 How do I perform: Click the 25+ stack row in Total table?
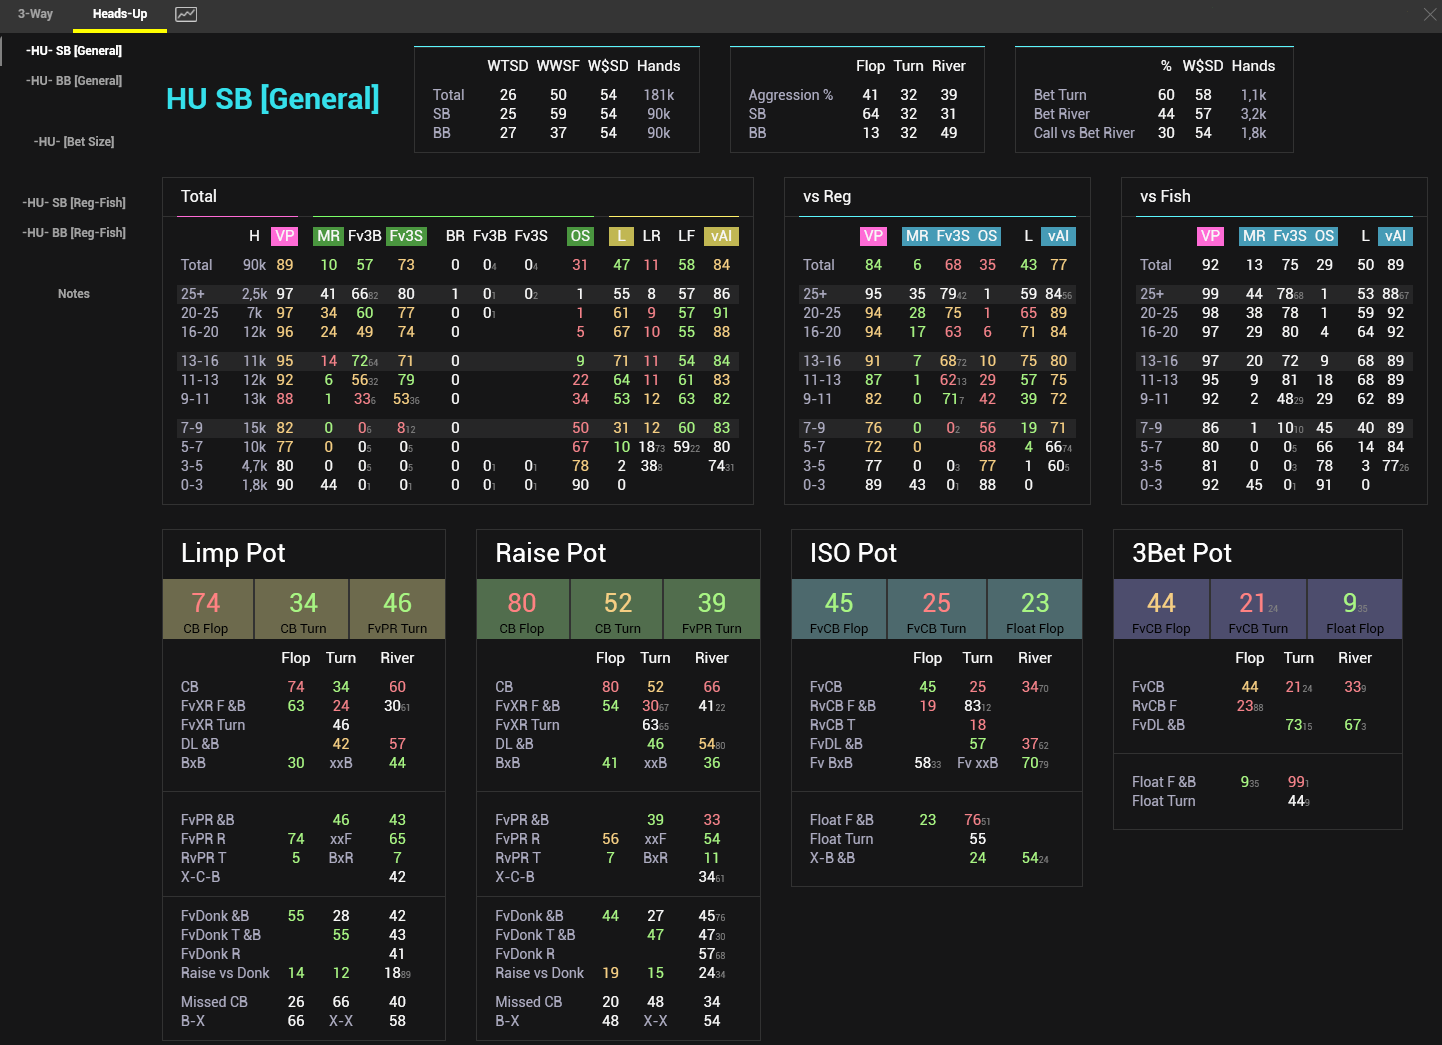coord(193,294)
